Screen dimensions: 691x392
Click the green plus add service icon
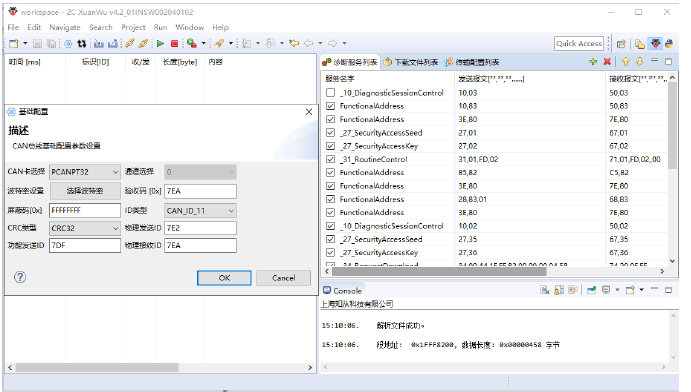[593, 62]
